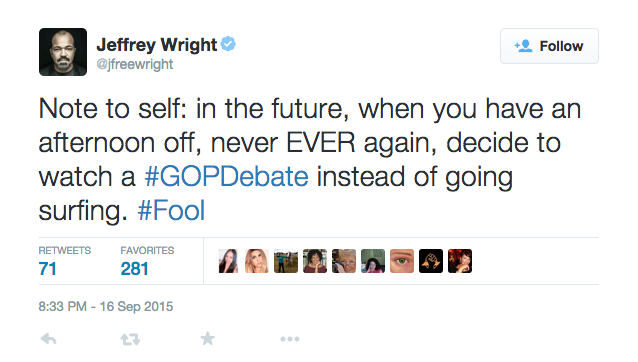The image size is (638, 362).
Task: Retweet using the retweet arrows icon
Action: [x=130, y=339]
